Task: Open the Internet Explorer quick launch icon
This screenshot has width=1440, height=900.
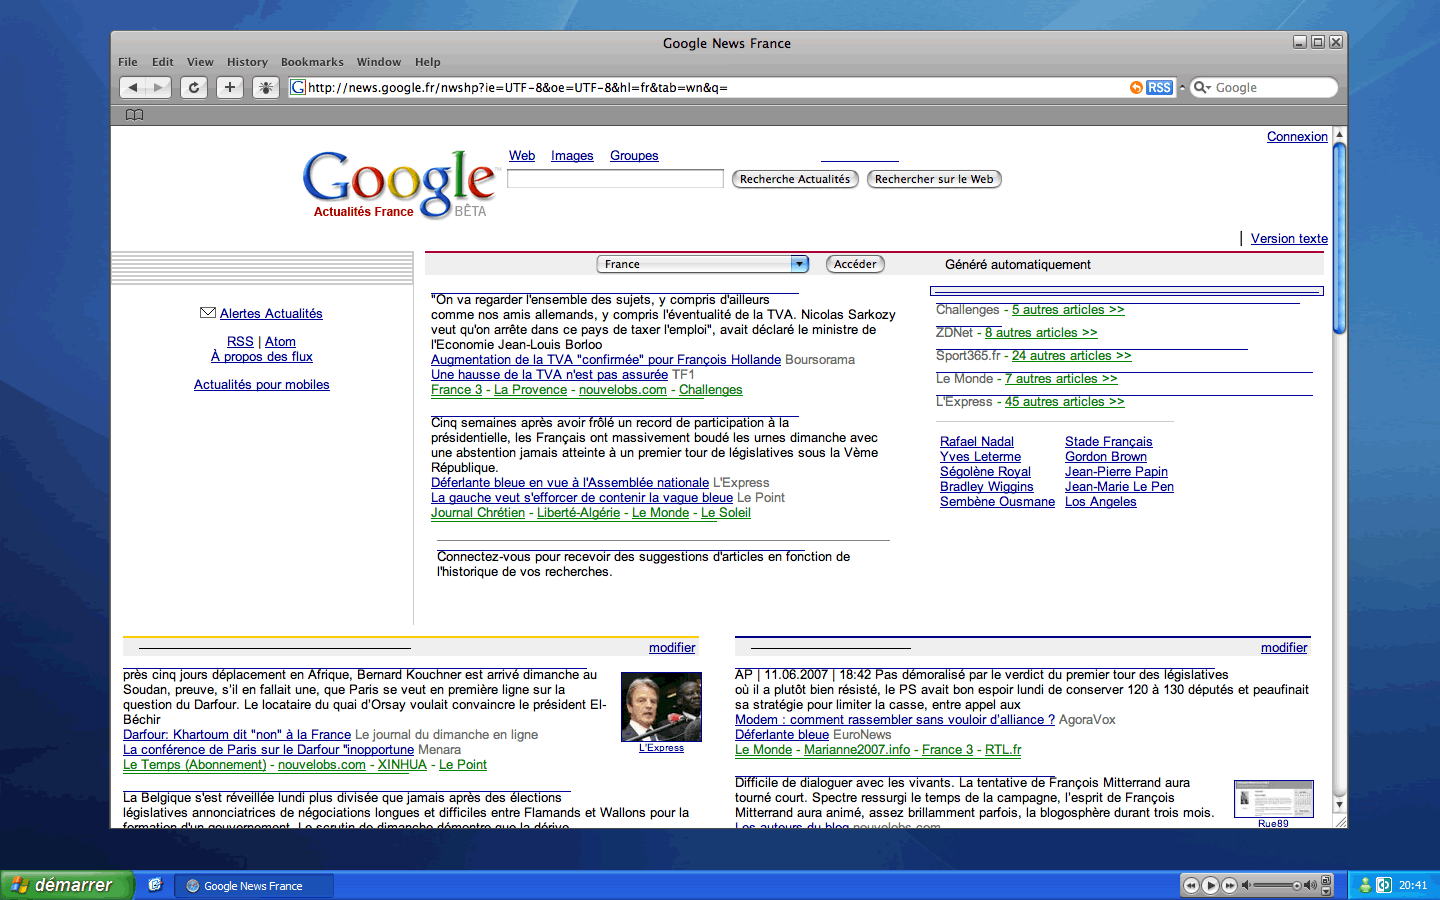Action: [155, 885]
